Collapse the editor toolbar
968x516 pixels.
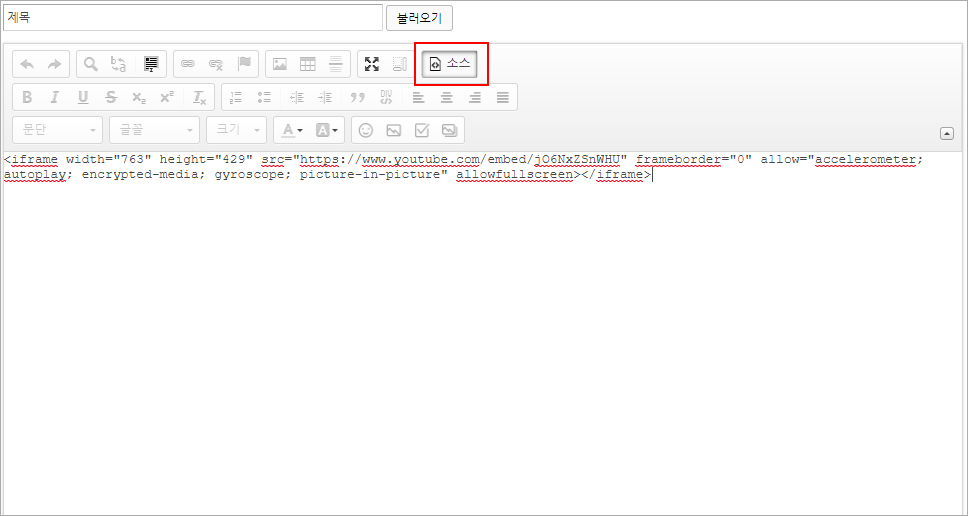tap(947, 133)
